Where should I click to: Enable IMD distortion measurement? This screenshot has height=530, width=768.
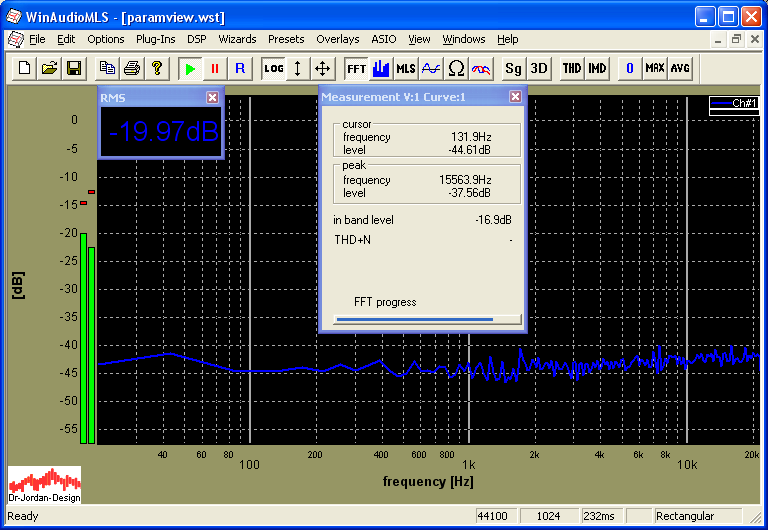(597, 68)
